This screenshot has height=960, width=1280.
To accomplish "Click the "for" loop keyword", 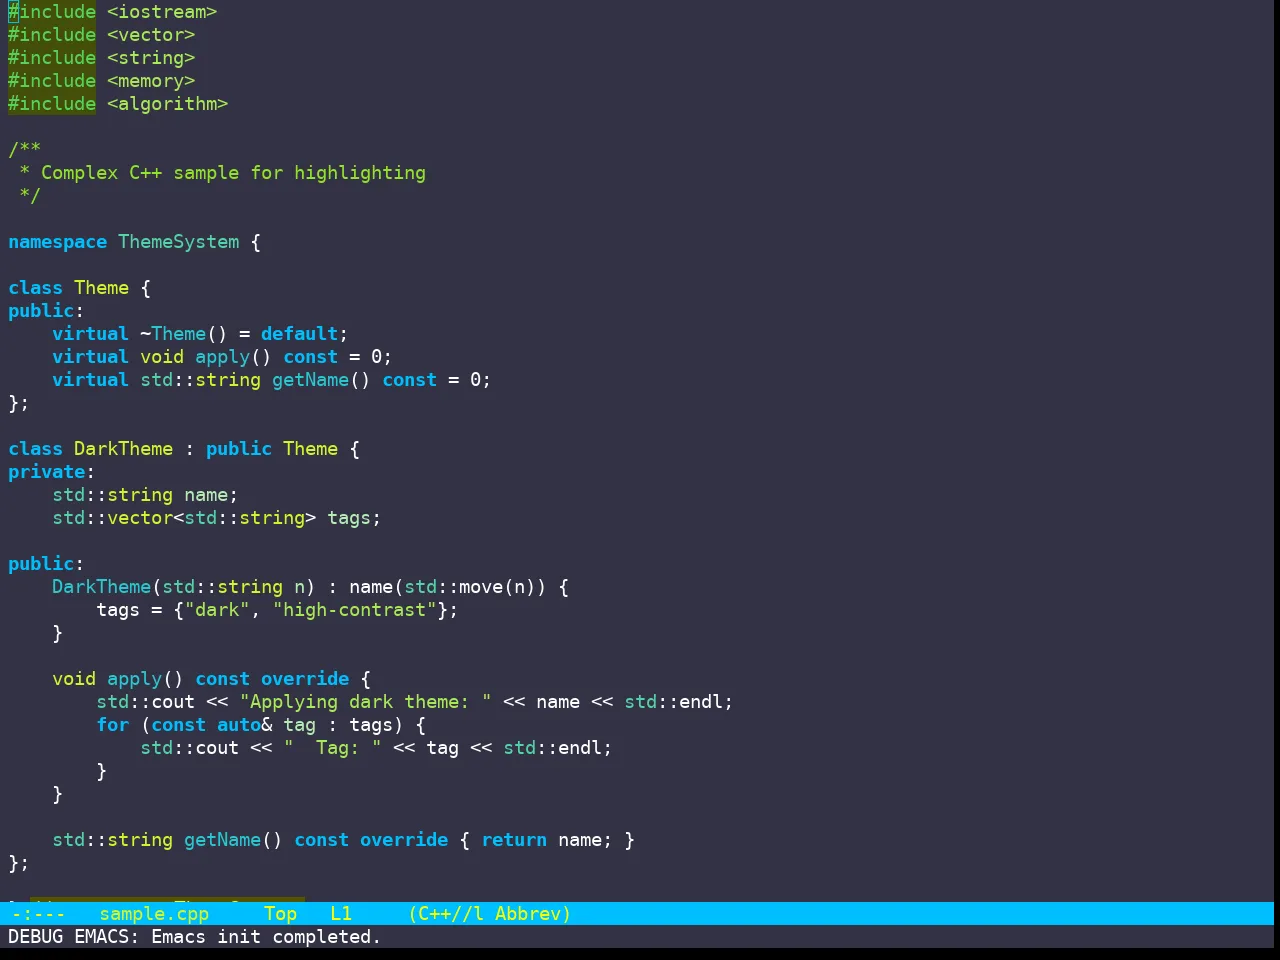I will tap(112, 725).
